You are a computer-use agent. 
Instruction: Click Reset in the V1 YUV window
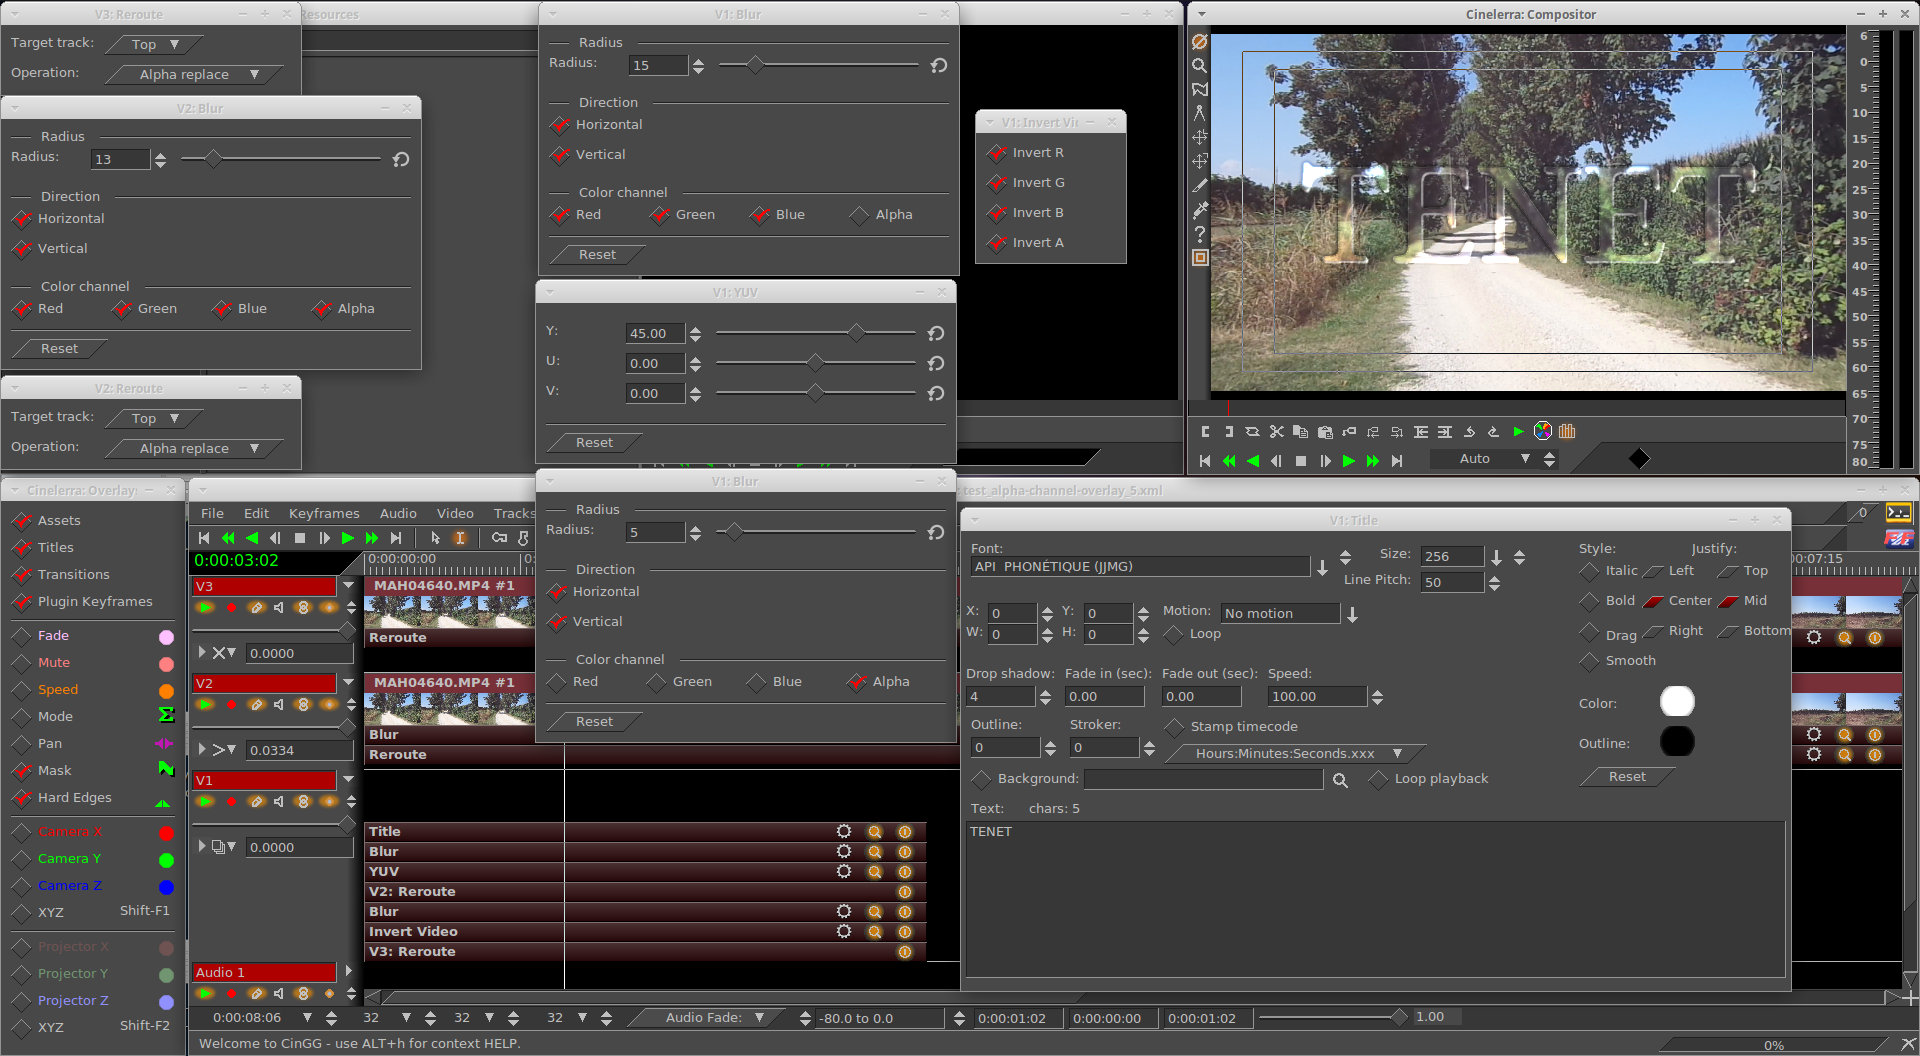[594, 443]
